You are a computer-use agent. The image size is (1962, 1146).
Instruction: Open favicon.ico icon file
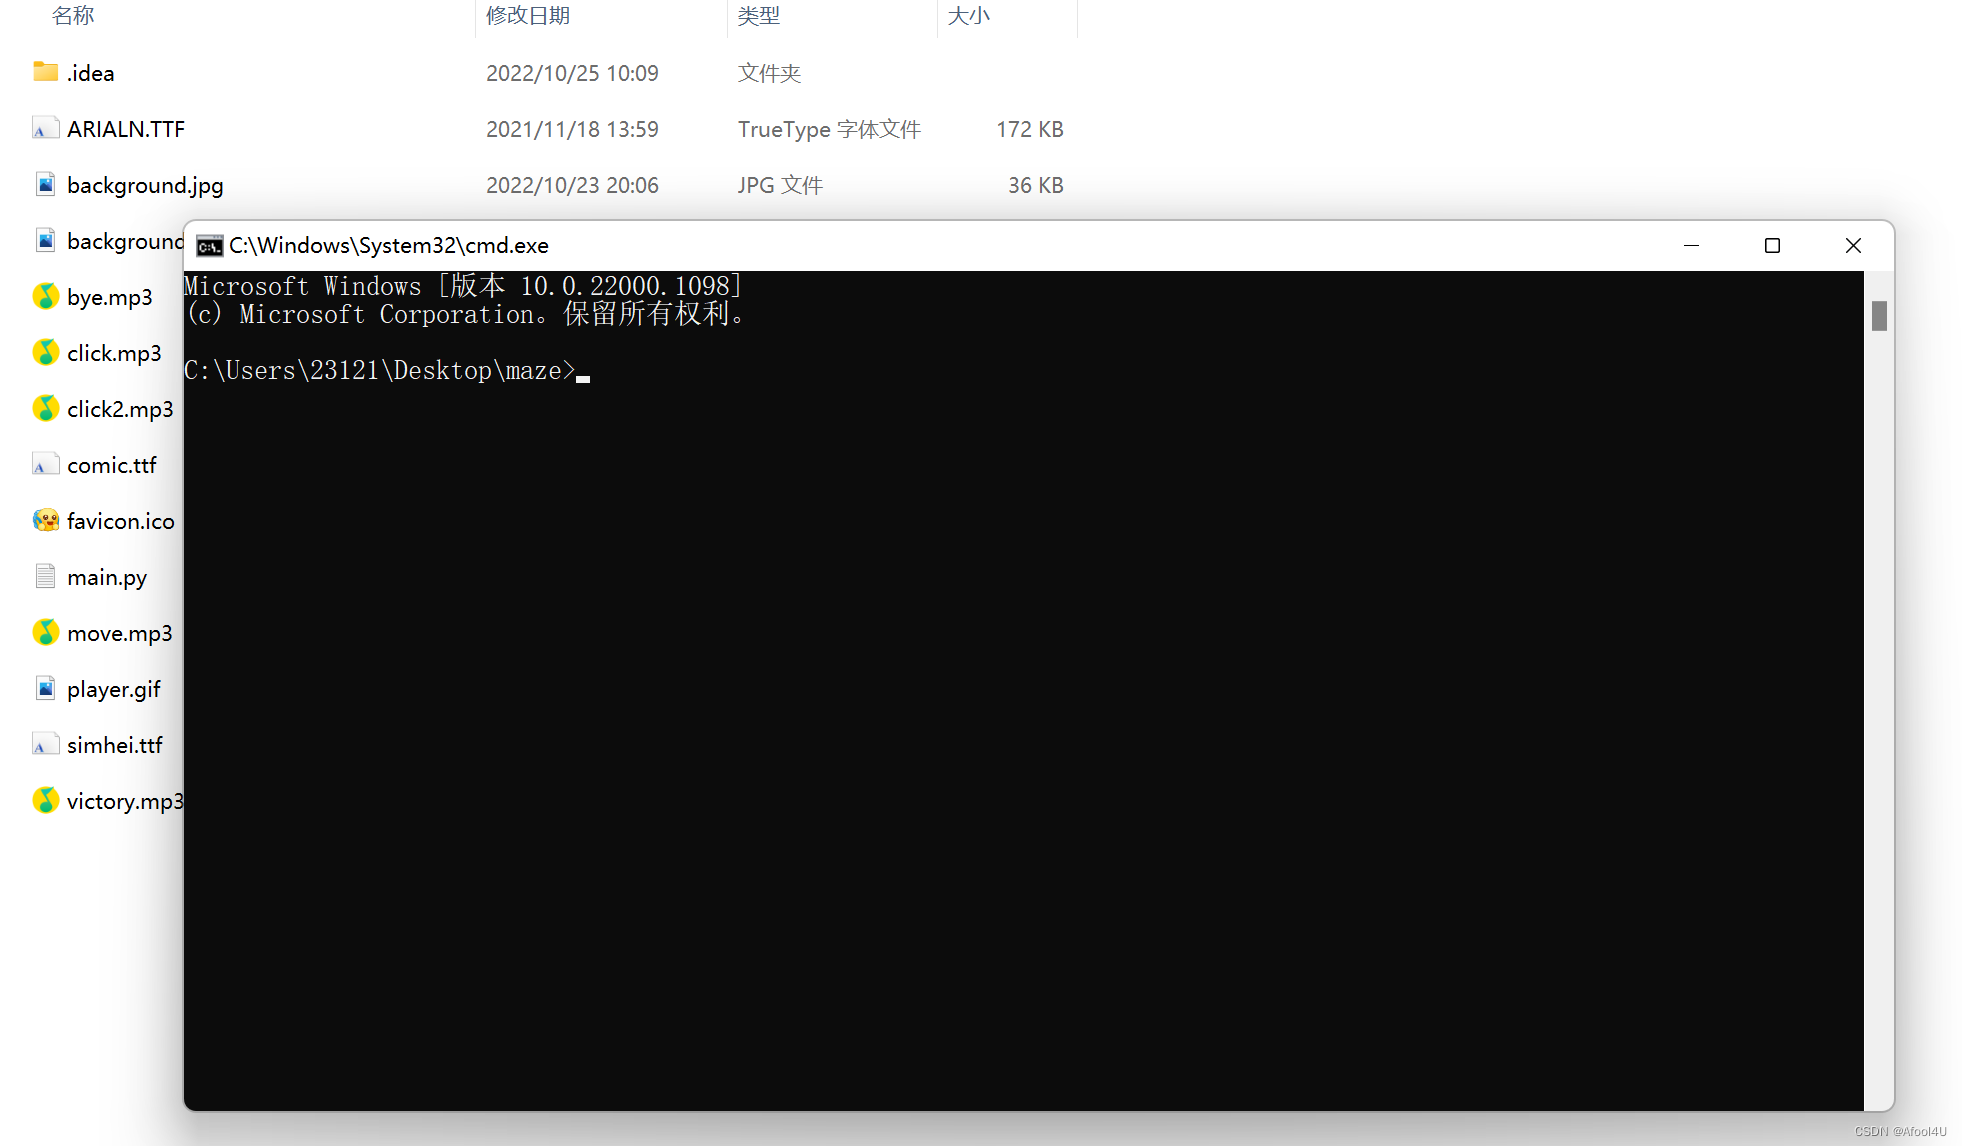point(121,521)
